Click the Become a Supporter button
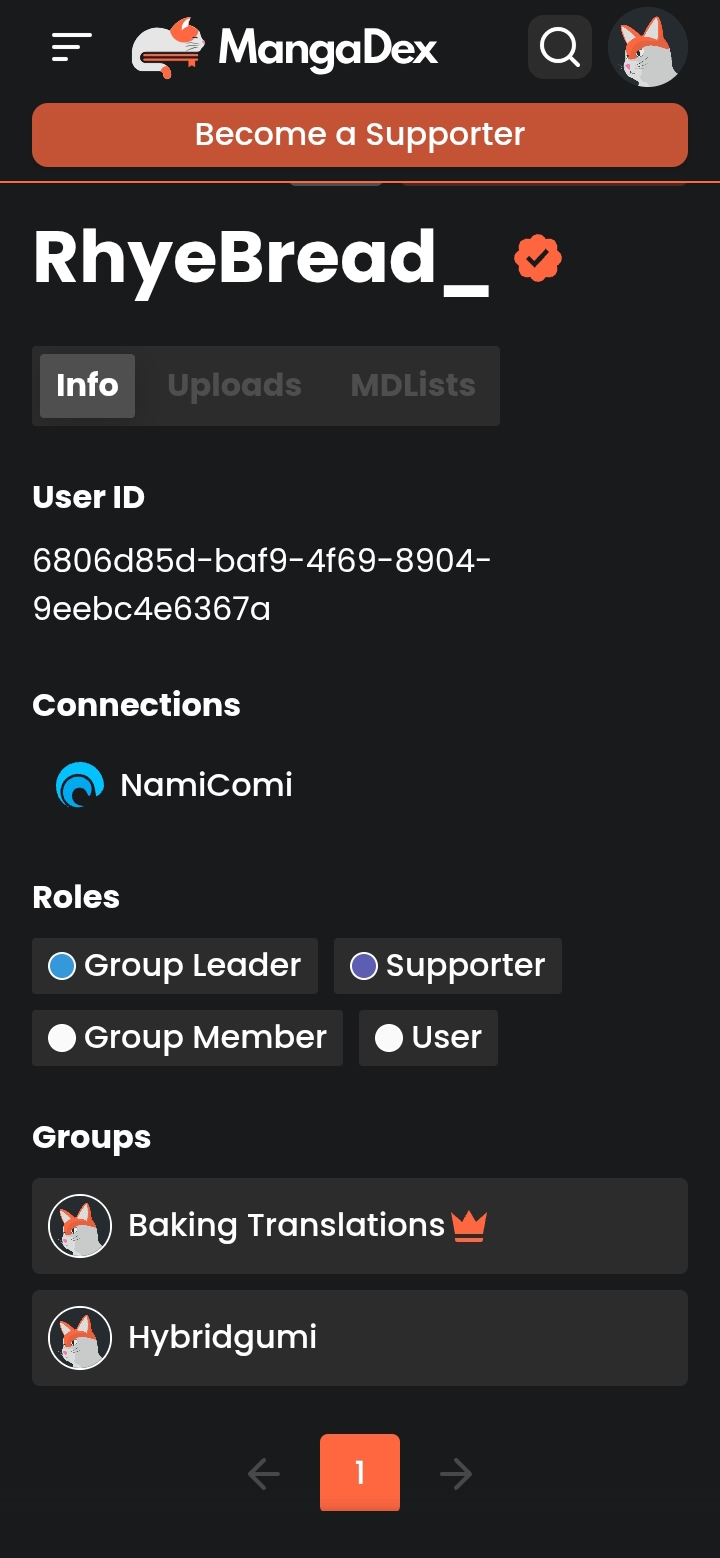This screenshot has height=1558, width=720. coord(360,135)
